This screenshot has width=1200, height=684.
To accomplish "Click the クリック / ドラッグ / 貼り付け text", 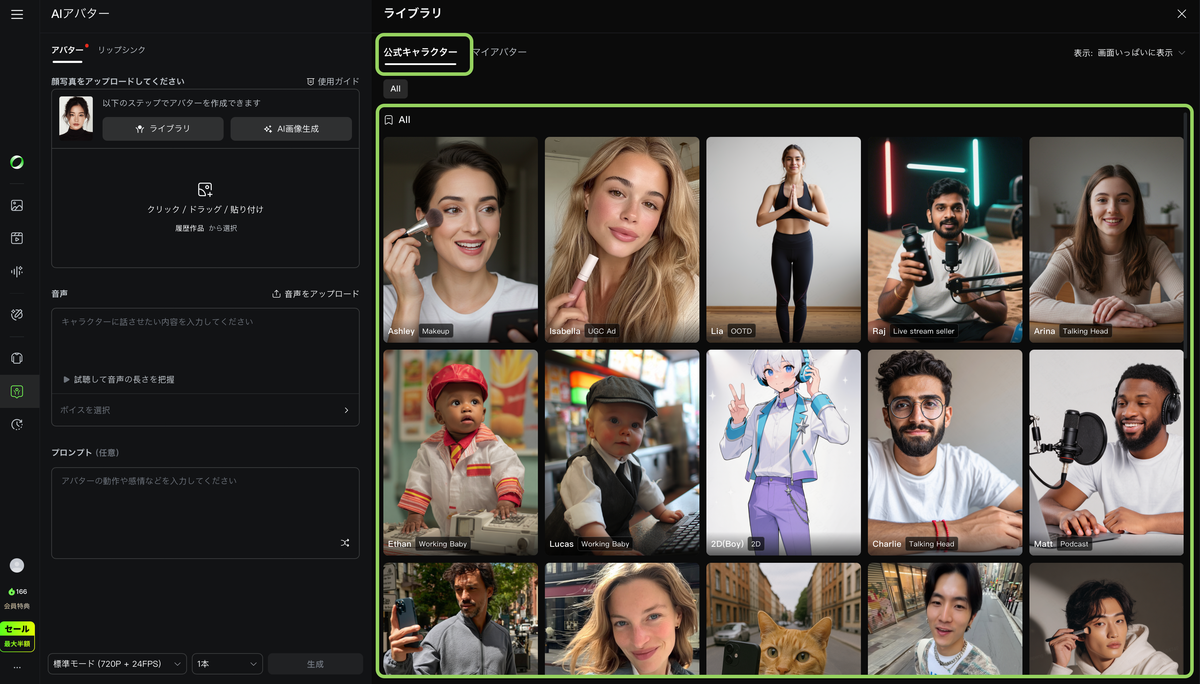I will point(205,210).
